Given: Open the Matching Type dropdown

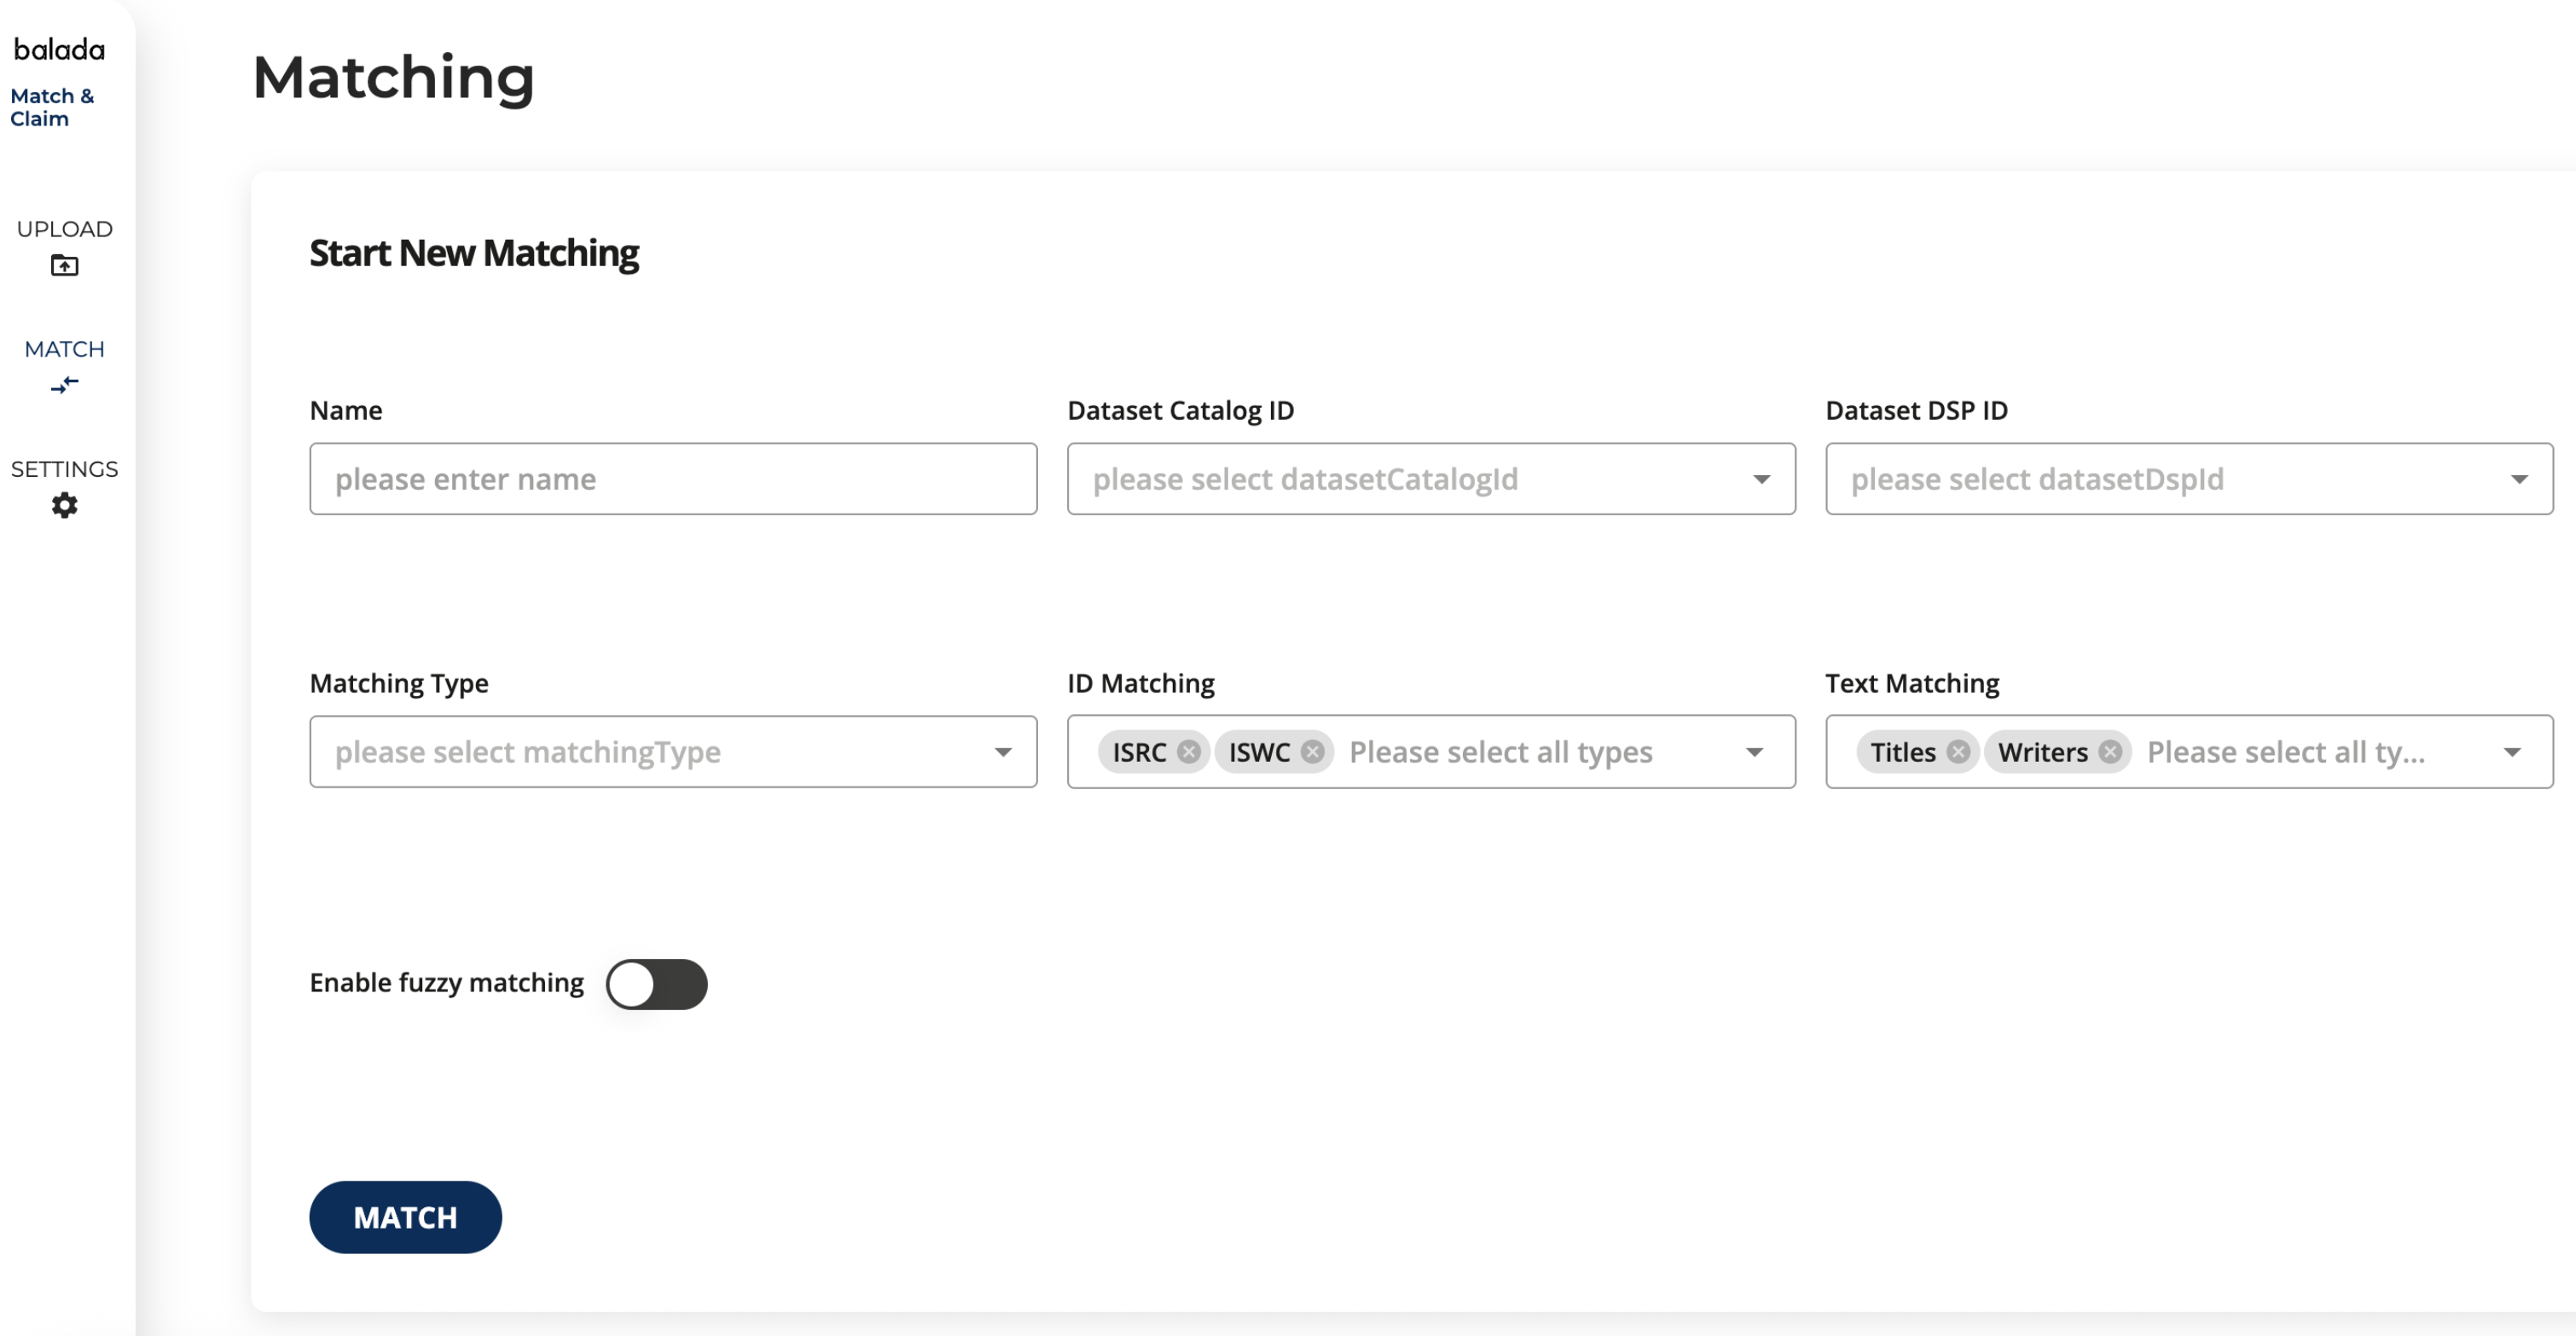Looking at the screenshot, I should [x=1003, y=752].
